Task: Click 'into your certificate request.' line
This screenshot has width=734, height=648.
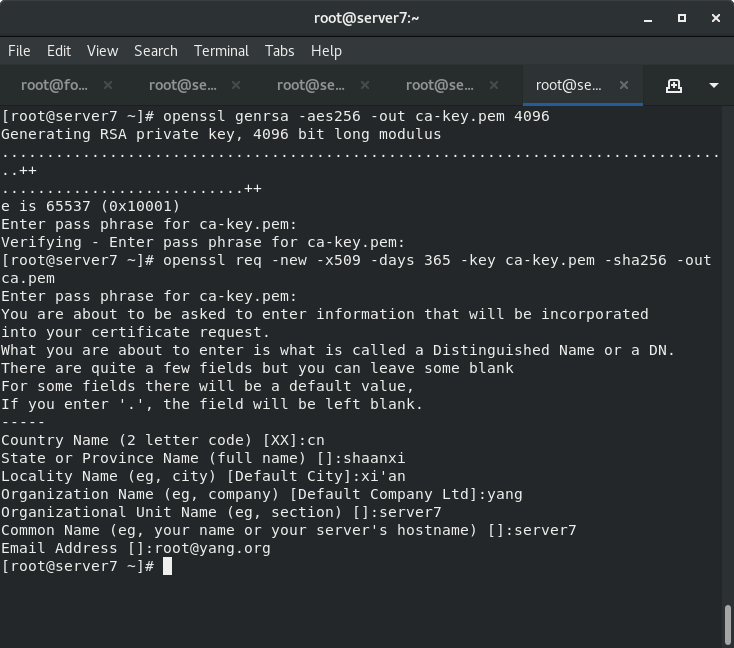Action: tap(136, 332)
